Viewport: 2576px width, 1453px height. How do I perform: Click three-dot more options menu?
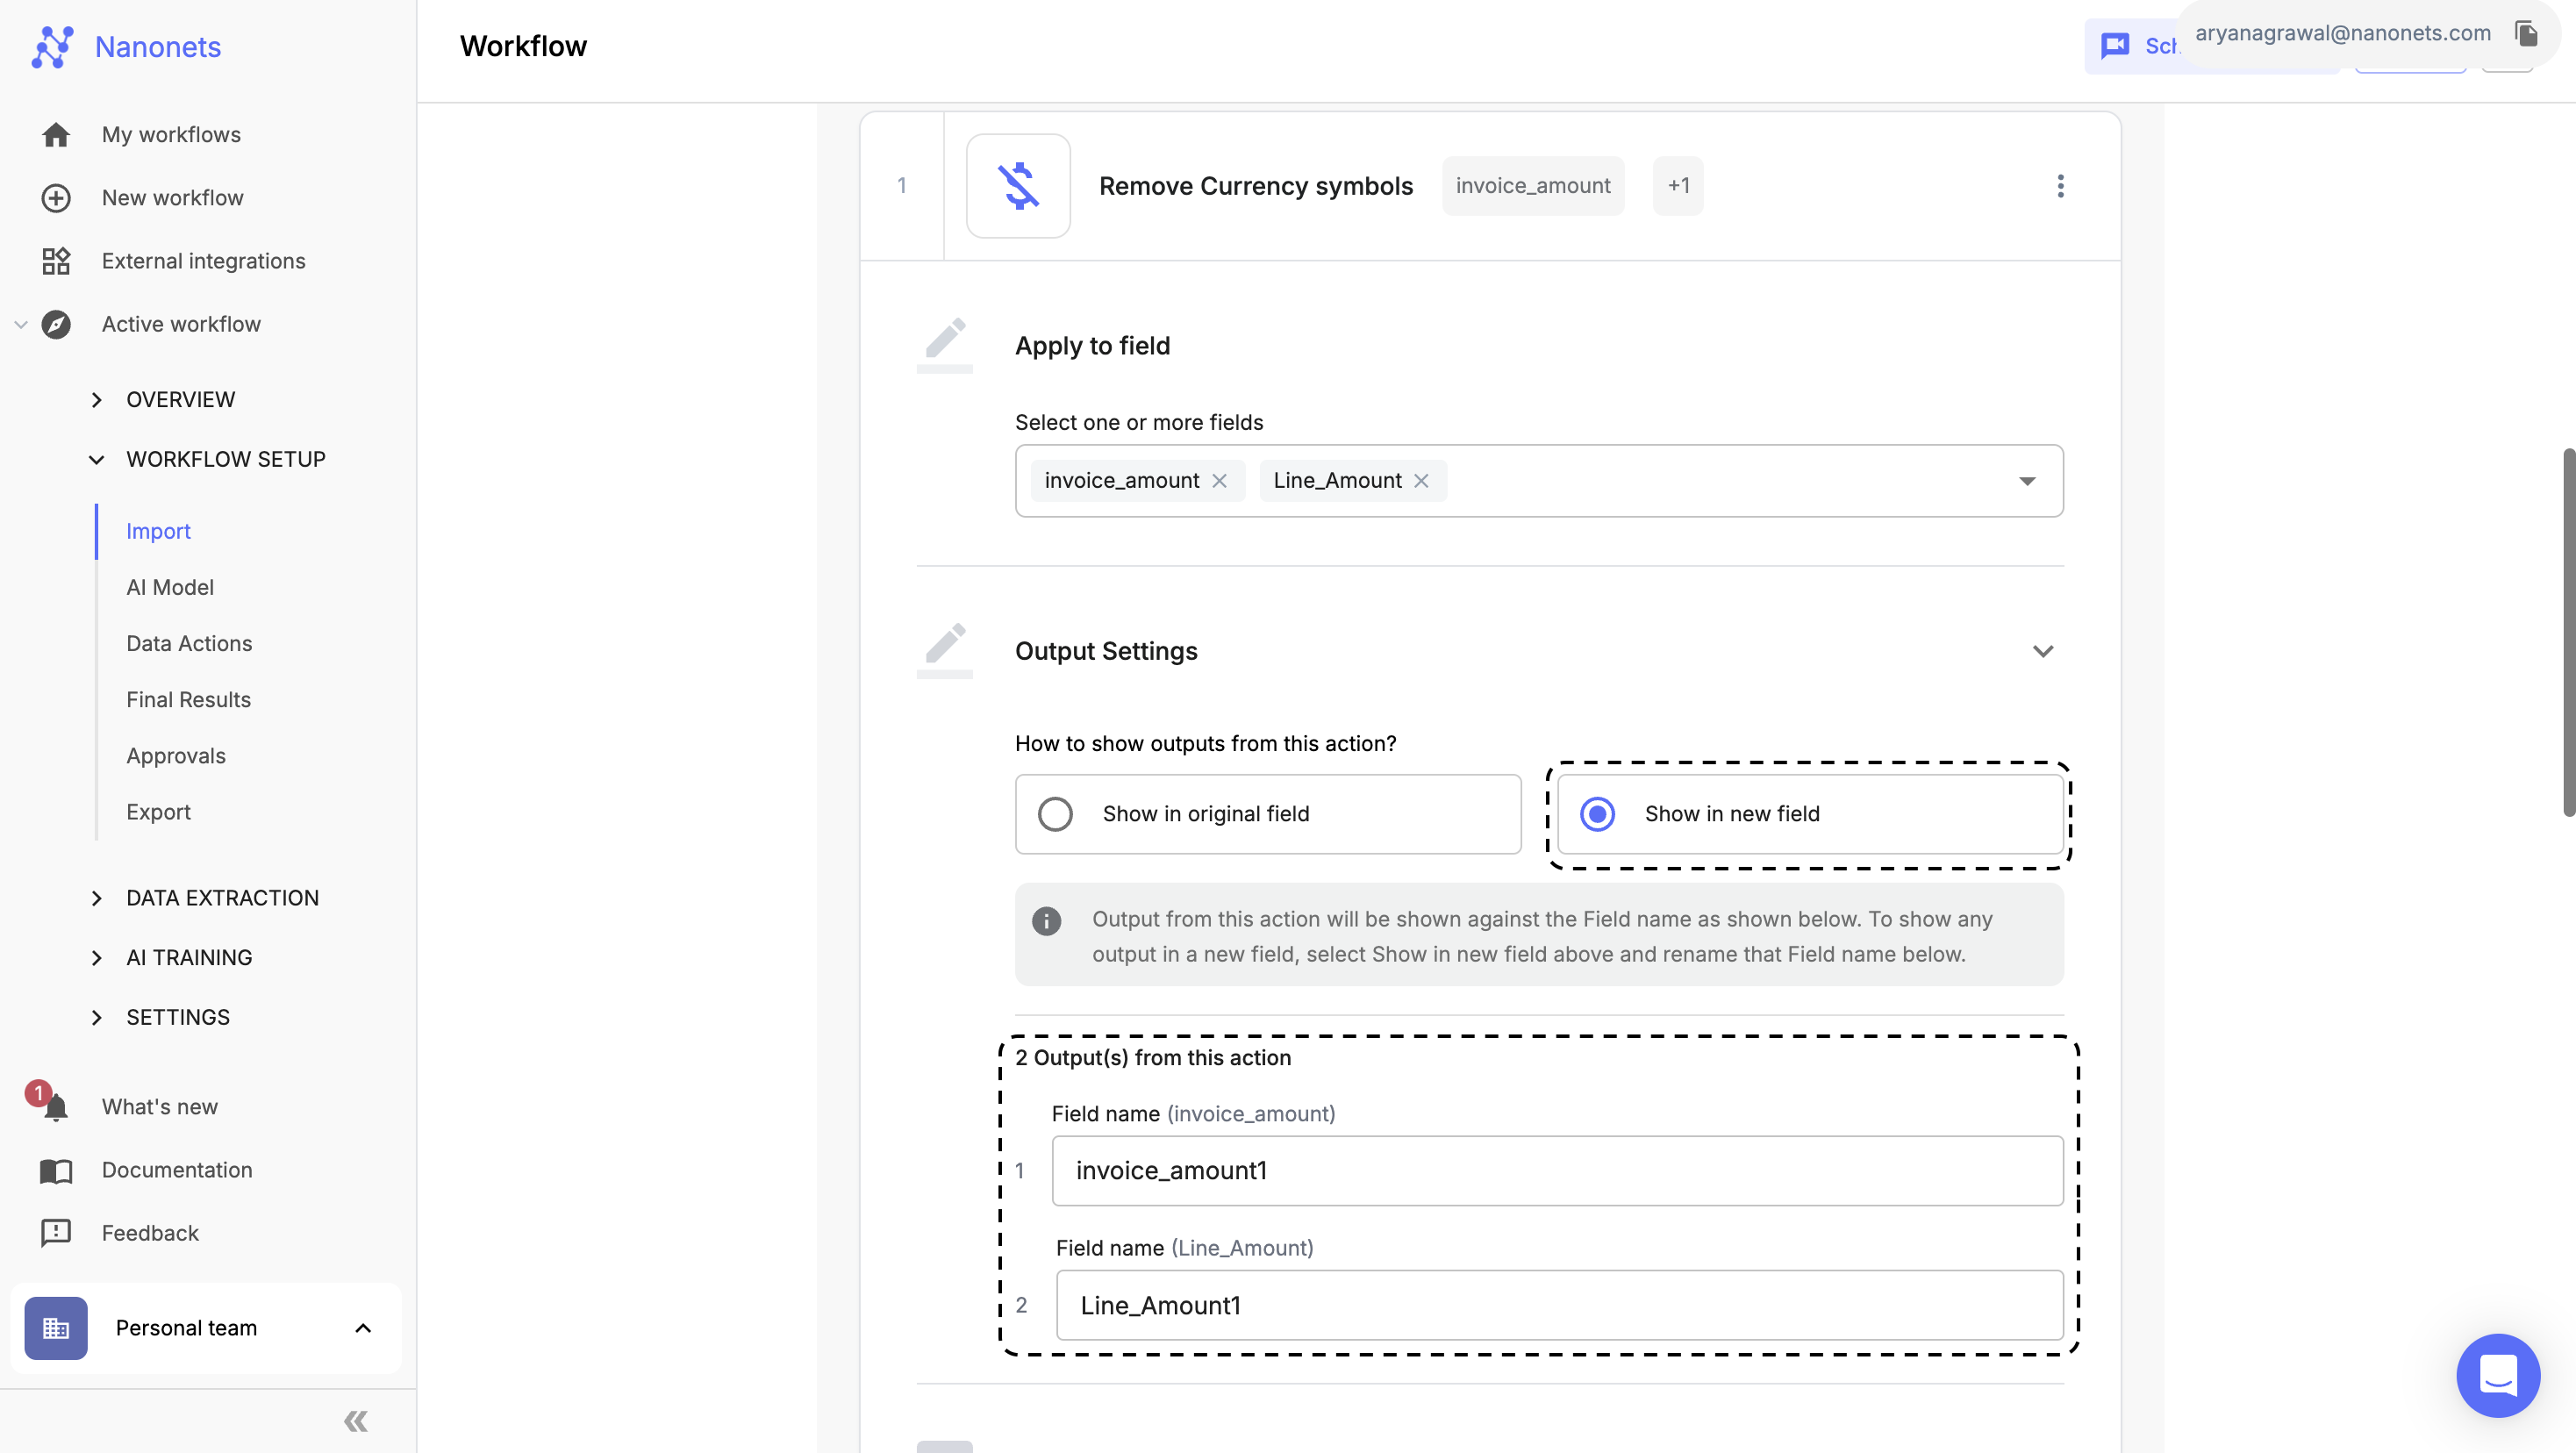click(x=2059, y=186)
